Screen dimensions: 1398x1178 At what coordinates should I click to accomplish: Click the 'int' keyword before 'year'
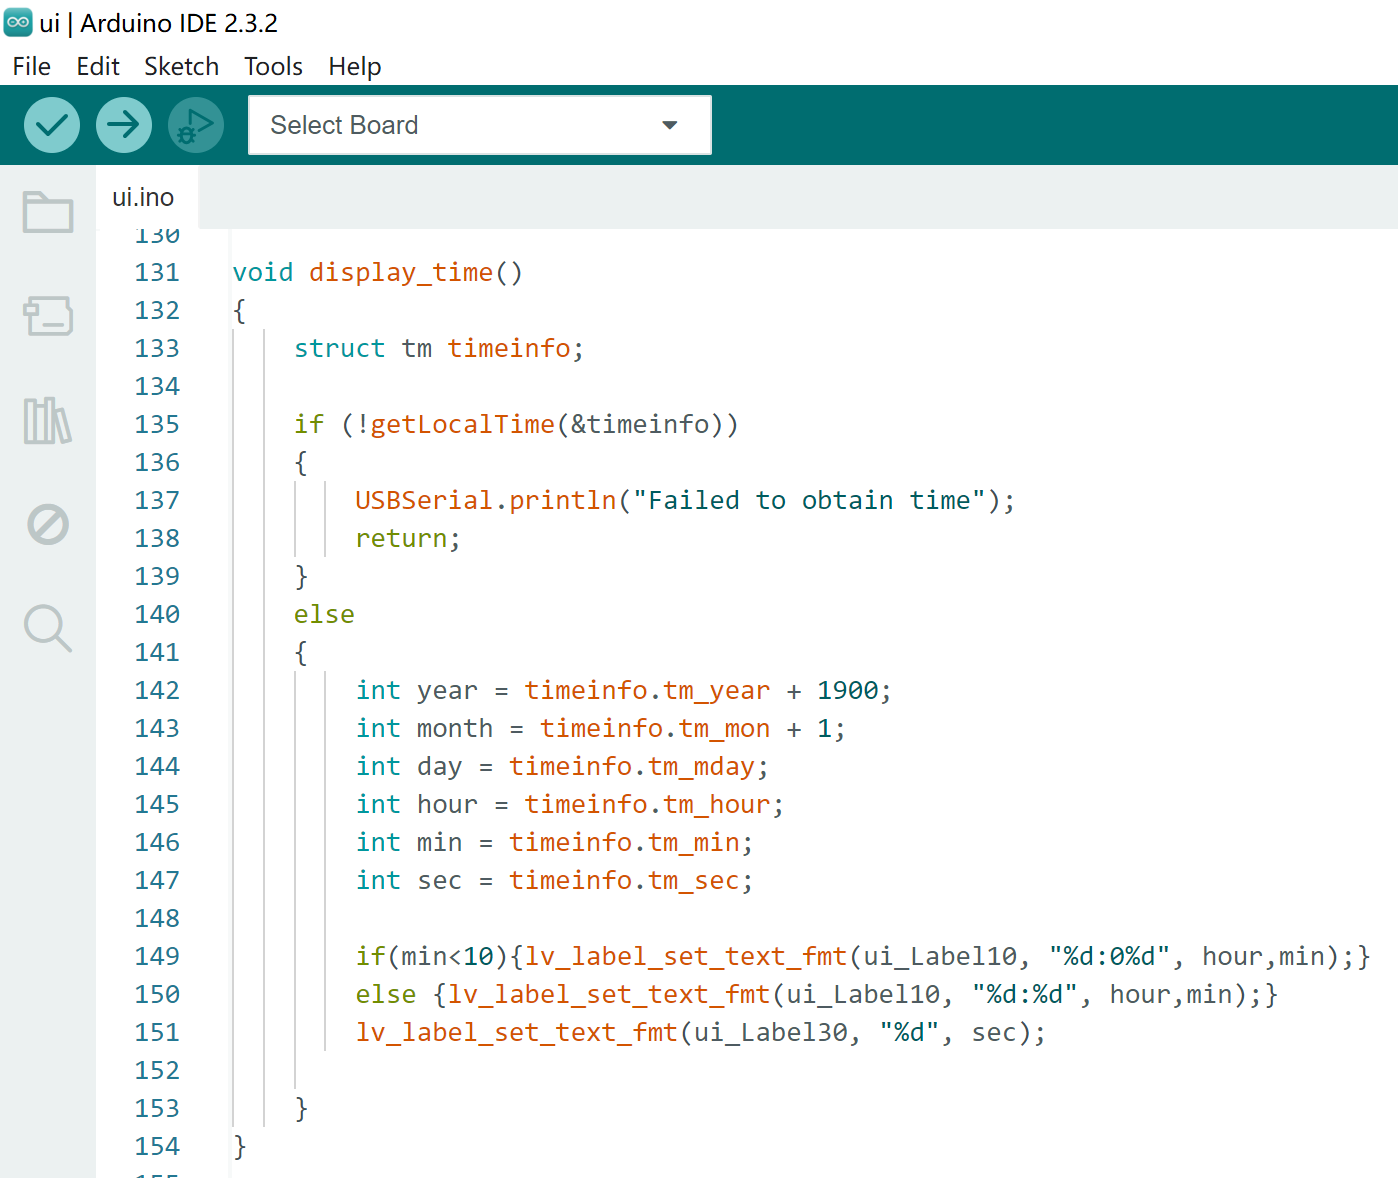(x=378, y=690)
